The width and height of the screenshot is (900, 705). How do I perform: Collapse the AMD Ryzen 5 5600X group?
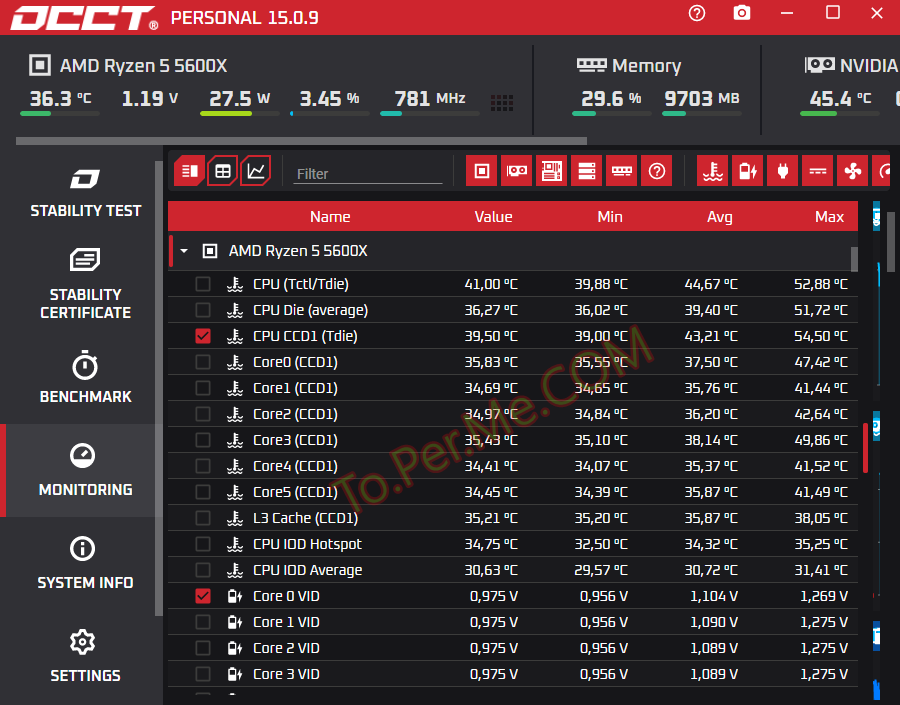tap(184, 251)
